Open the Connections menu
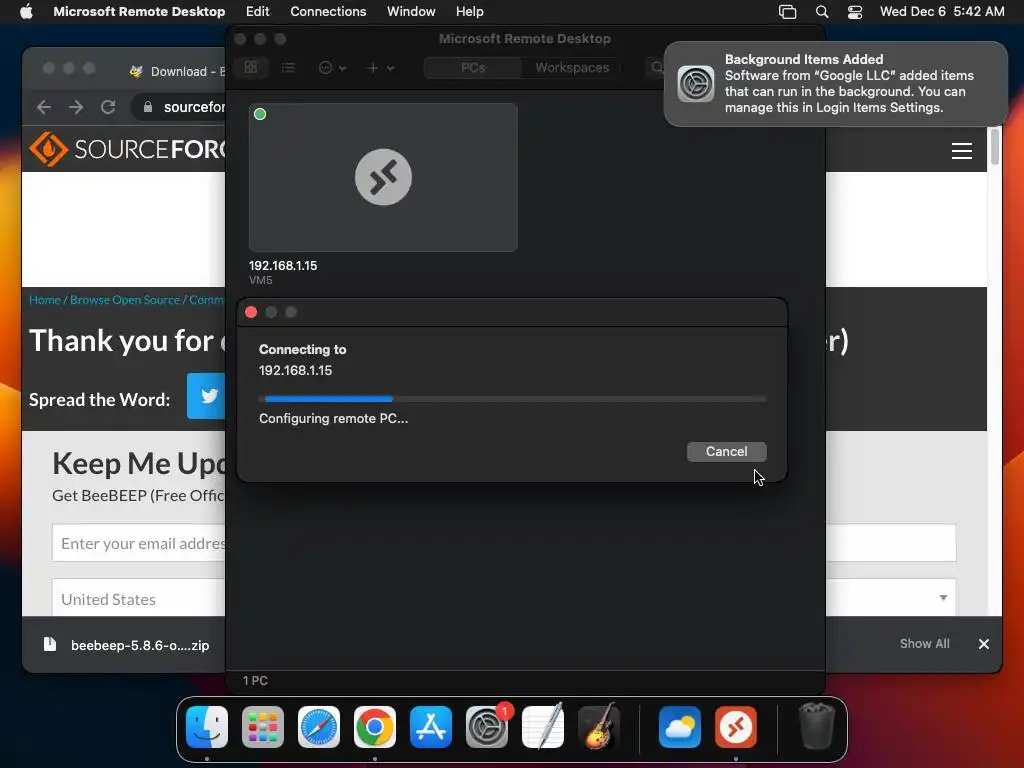The width and height of the screenshot is (1024, 768). click(x=328, y=11)
